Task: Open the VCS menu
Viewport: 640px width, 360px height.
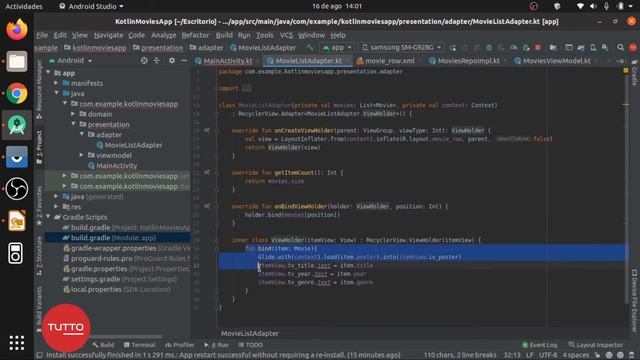Action: click(x=286, y=35)
